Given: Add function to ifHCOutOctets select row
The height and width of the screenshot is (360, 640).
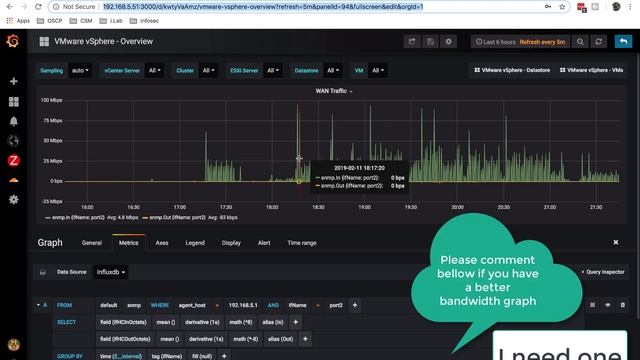Looking at the screenshot, I should coord(305,339).
